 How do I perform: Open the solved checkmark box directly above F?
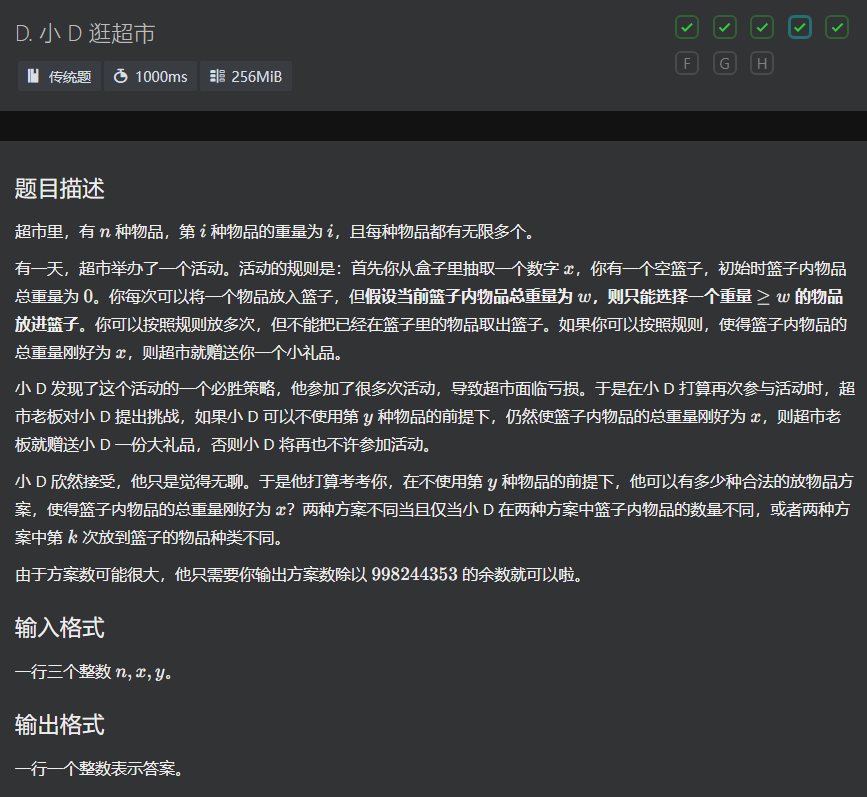pos(687,27)
